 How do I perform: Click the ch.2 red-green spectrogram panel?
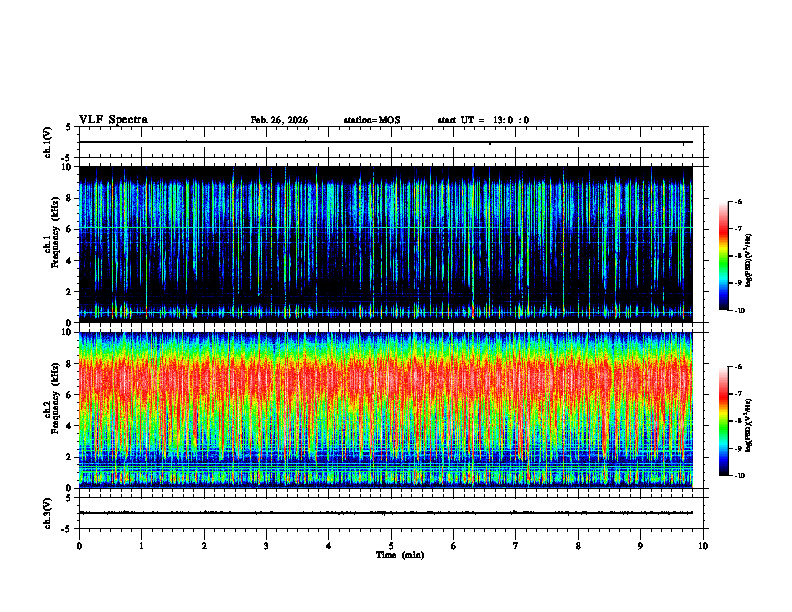[x=385, y=410]
